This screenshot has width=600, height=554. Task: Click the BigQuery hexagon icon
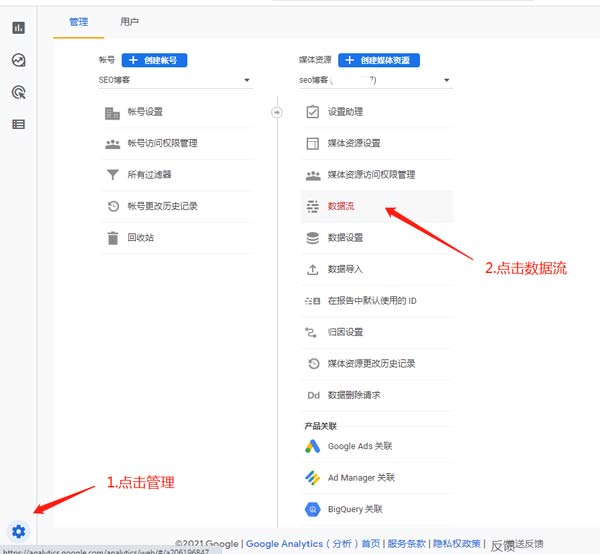[313, 509]
